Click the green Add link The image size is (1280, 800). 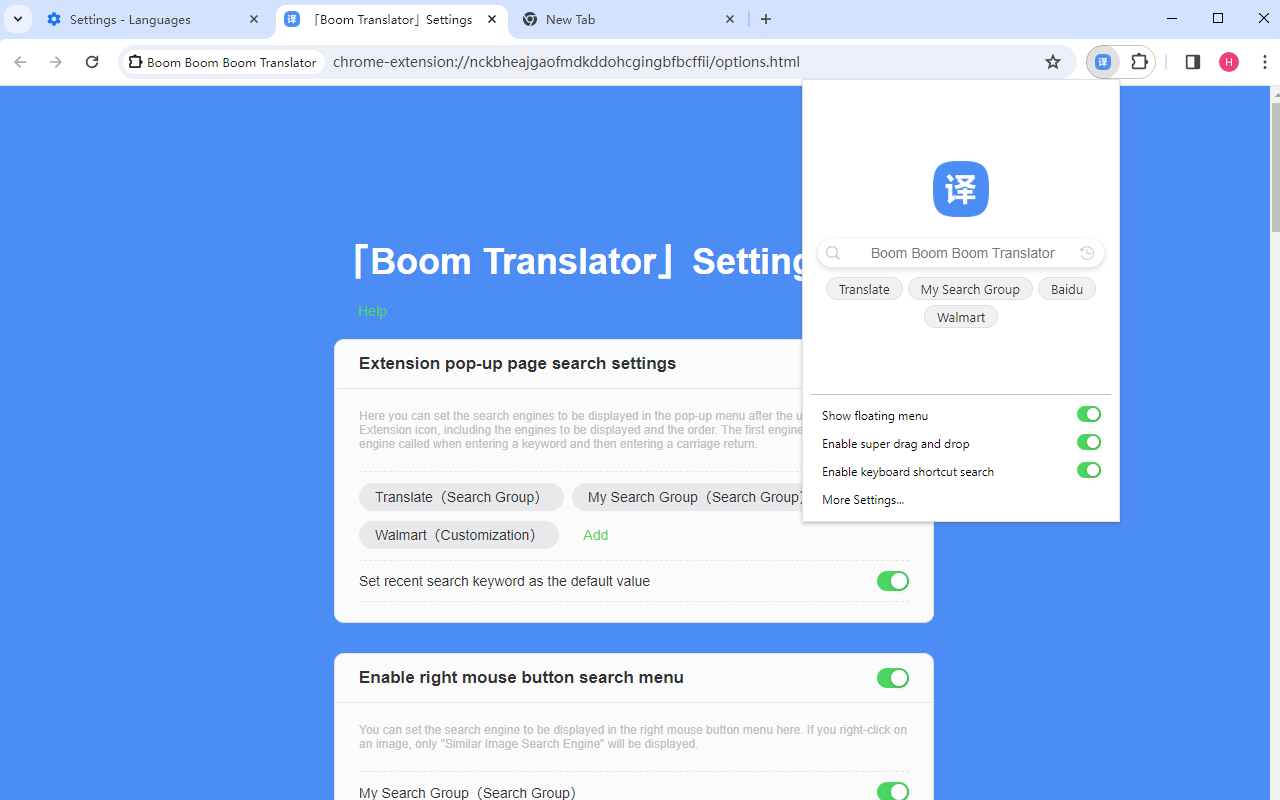click(x=596, y=535)
